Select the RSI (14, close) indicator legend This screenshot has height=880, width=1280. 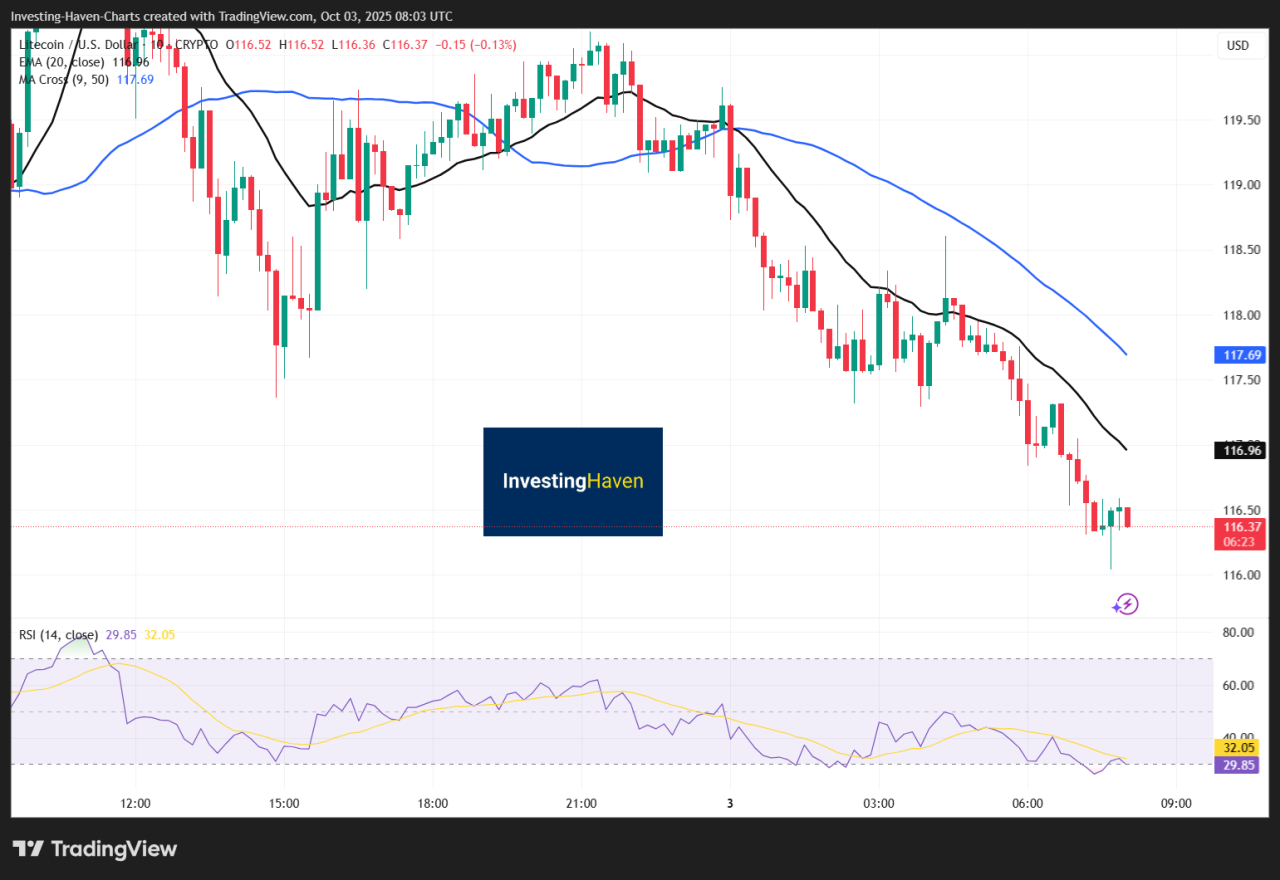(58, 634)
